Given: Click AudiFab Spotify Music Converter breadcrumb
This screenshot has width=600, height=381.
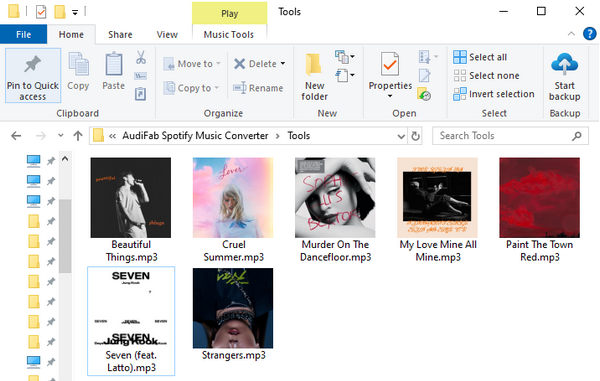Looking at the screenshot, I should pyautogui.click(x=195, y=136).
